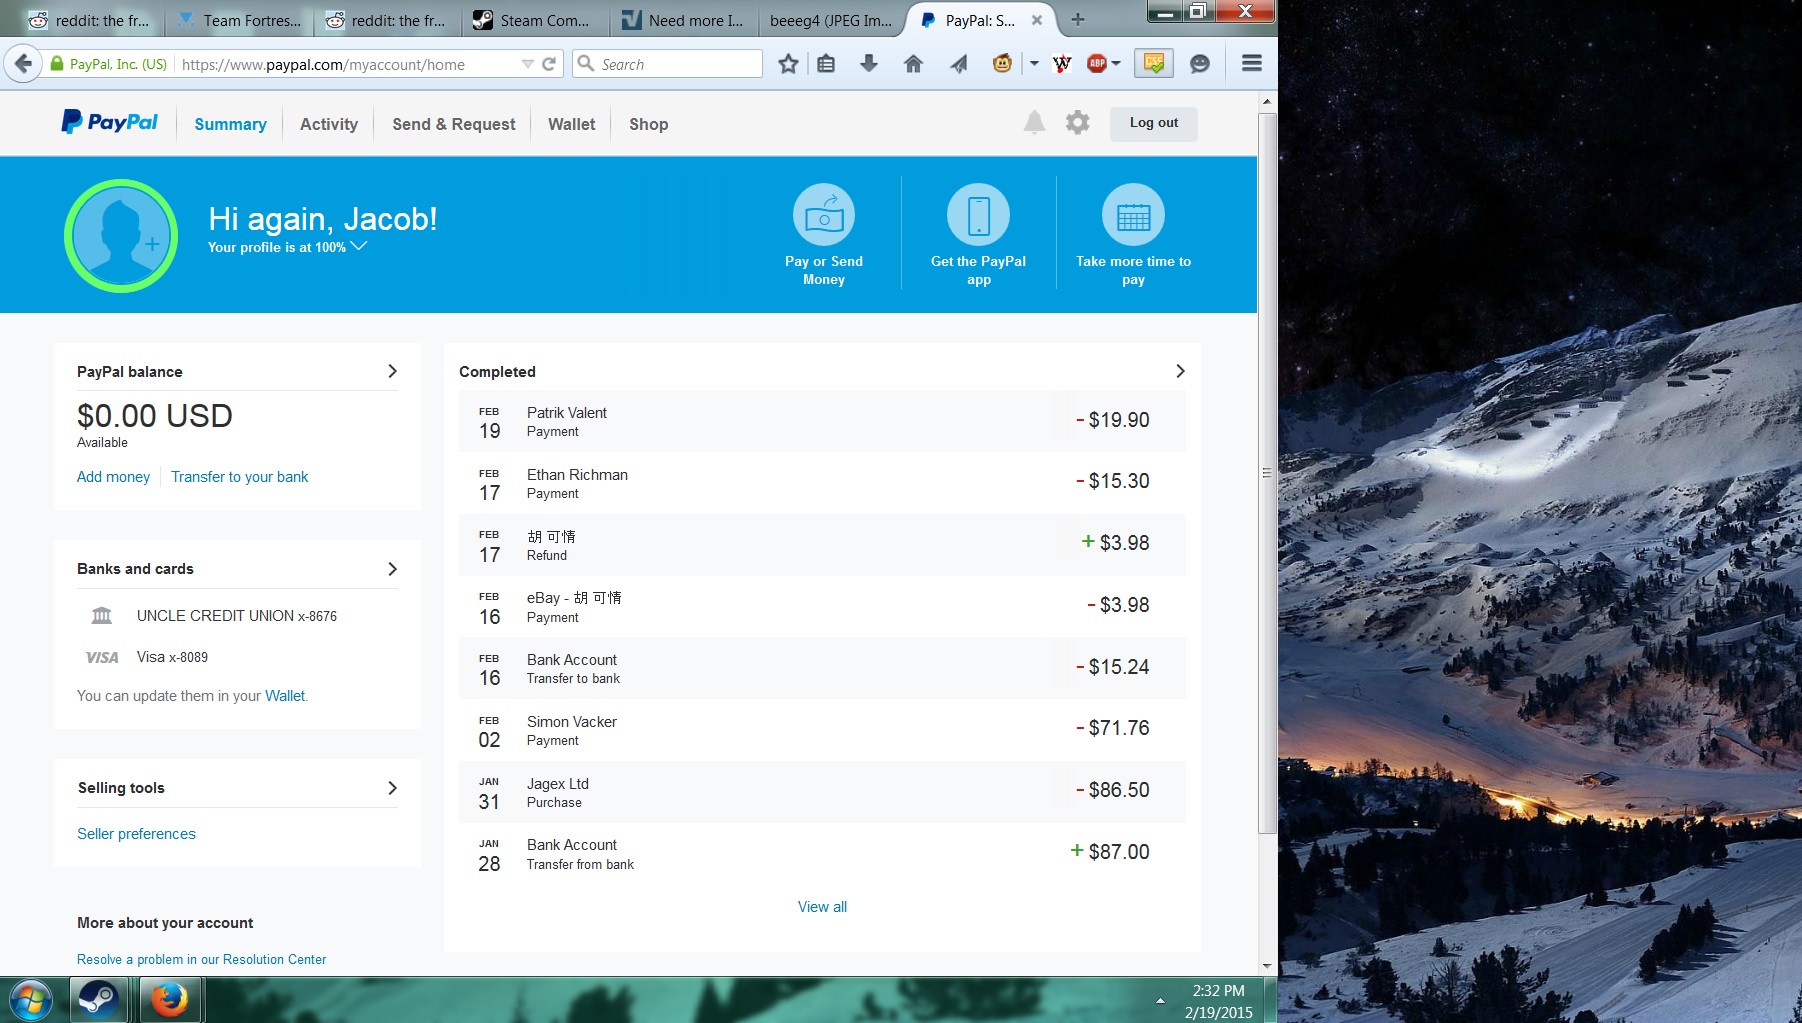Click the Transfer to your bank link
The width and height of the screenshot is (1802, 1023).
(x=239, y=477)
